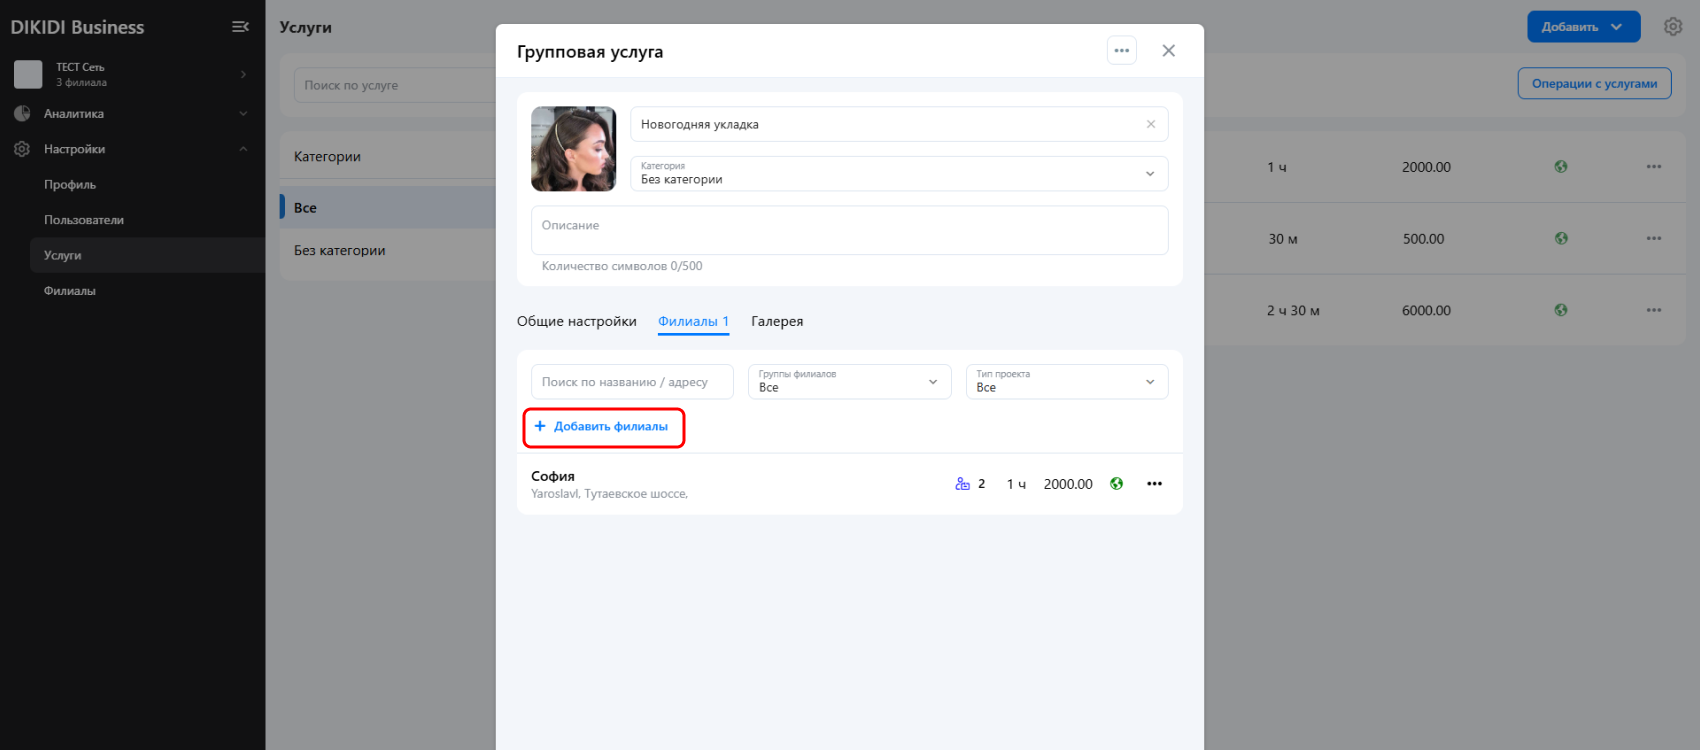Image resolution: width=1700 pixels, height=750 pixels.
Task: Click the service photo thumbnail
Action: click(x=573, y=149)
